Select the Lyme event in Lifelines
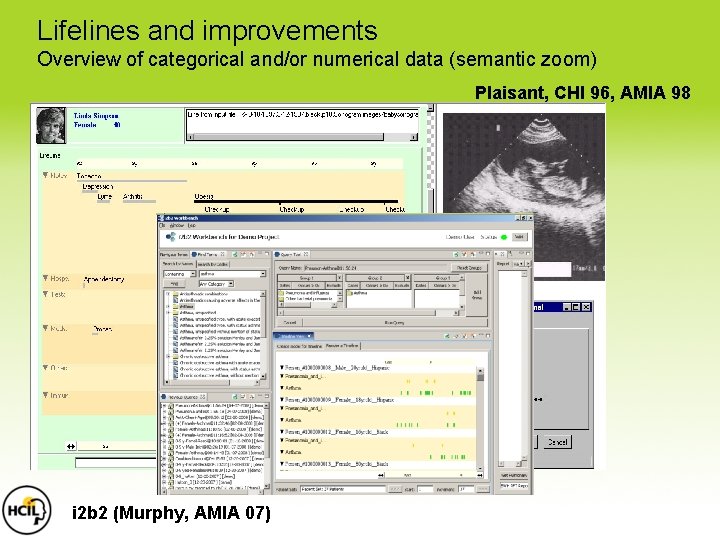 click(104, 197)
